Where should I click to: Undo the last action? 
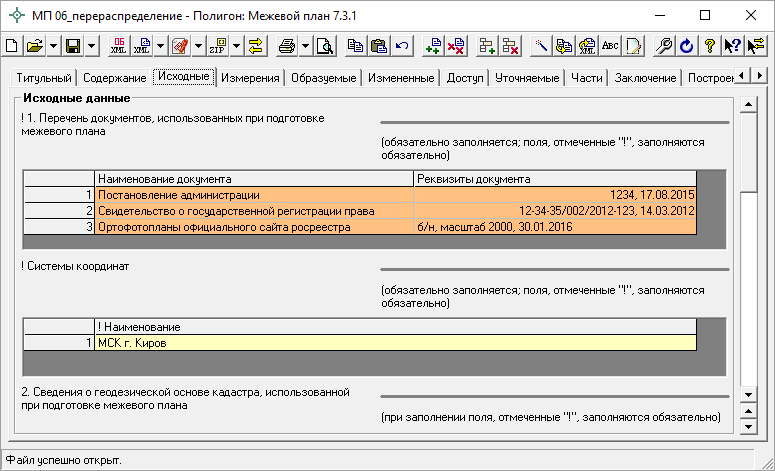(x=402, y=46)
